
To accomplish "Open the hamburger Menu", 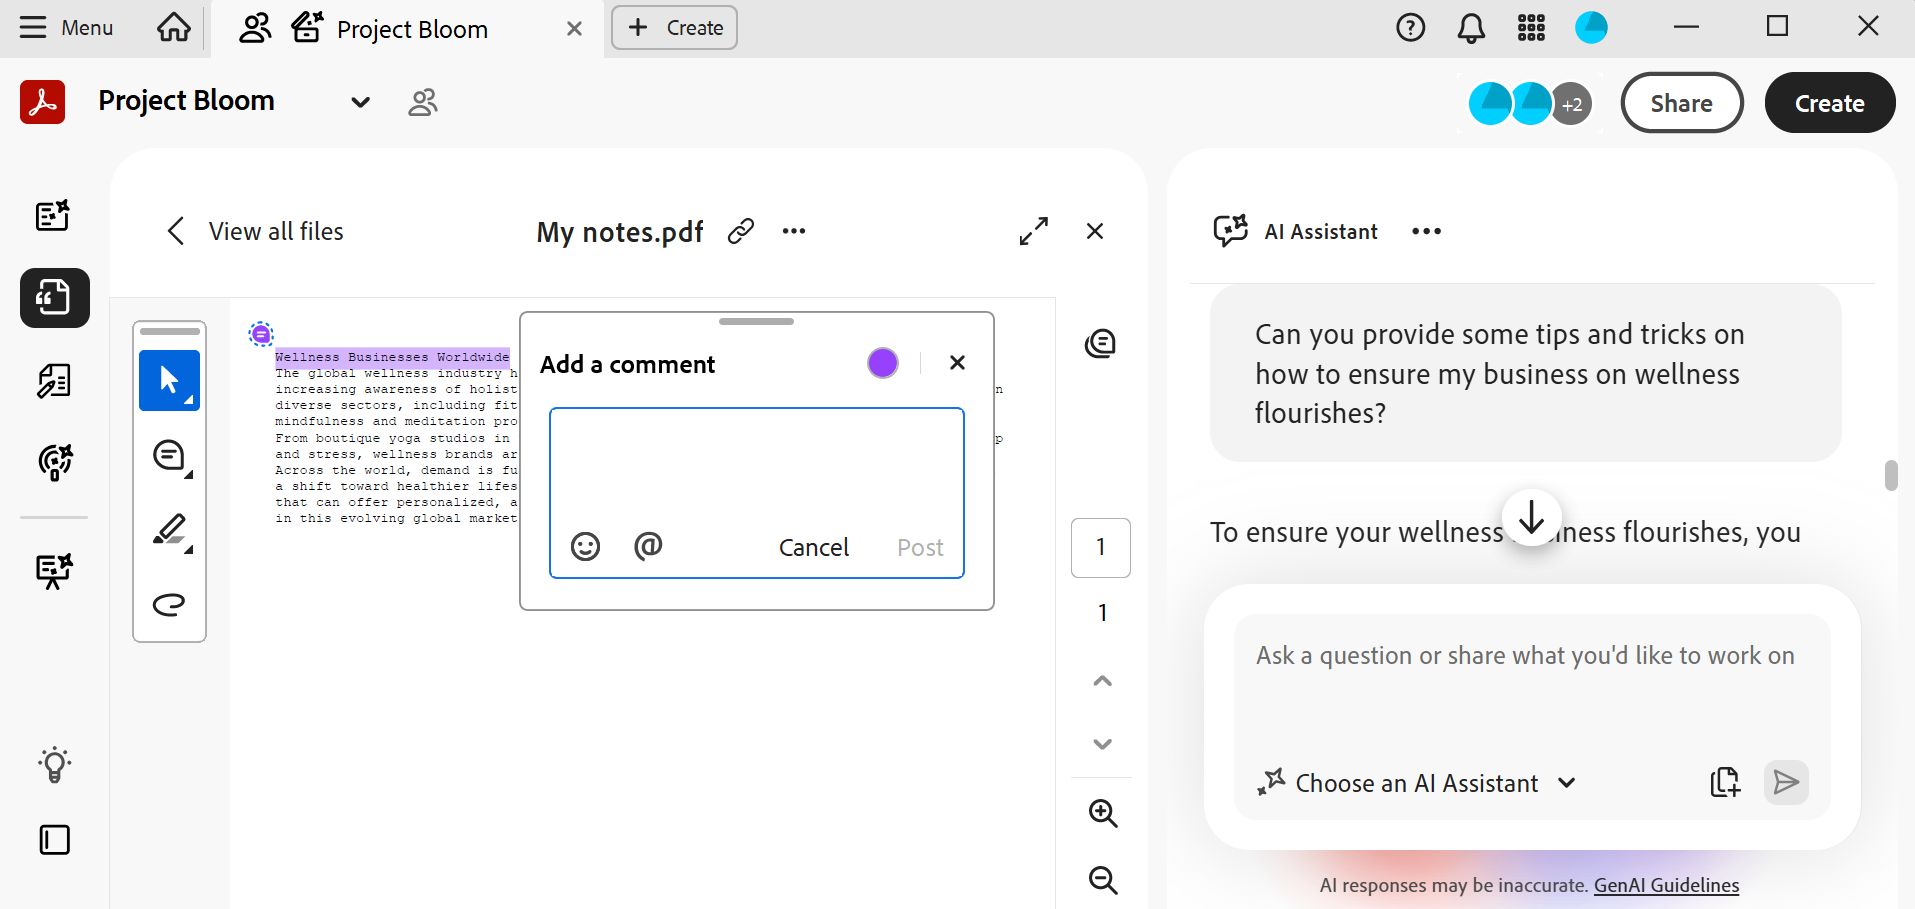I will 66,28.
